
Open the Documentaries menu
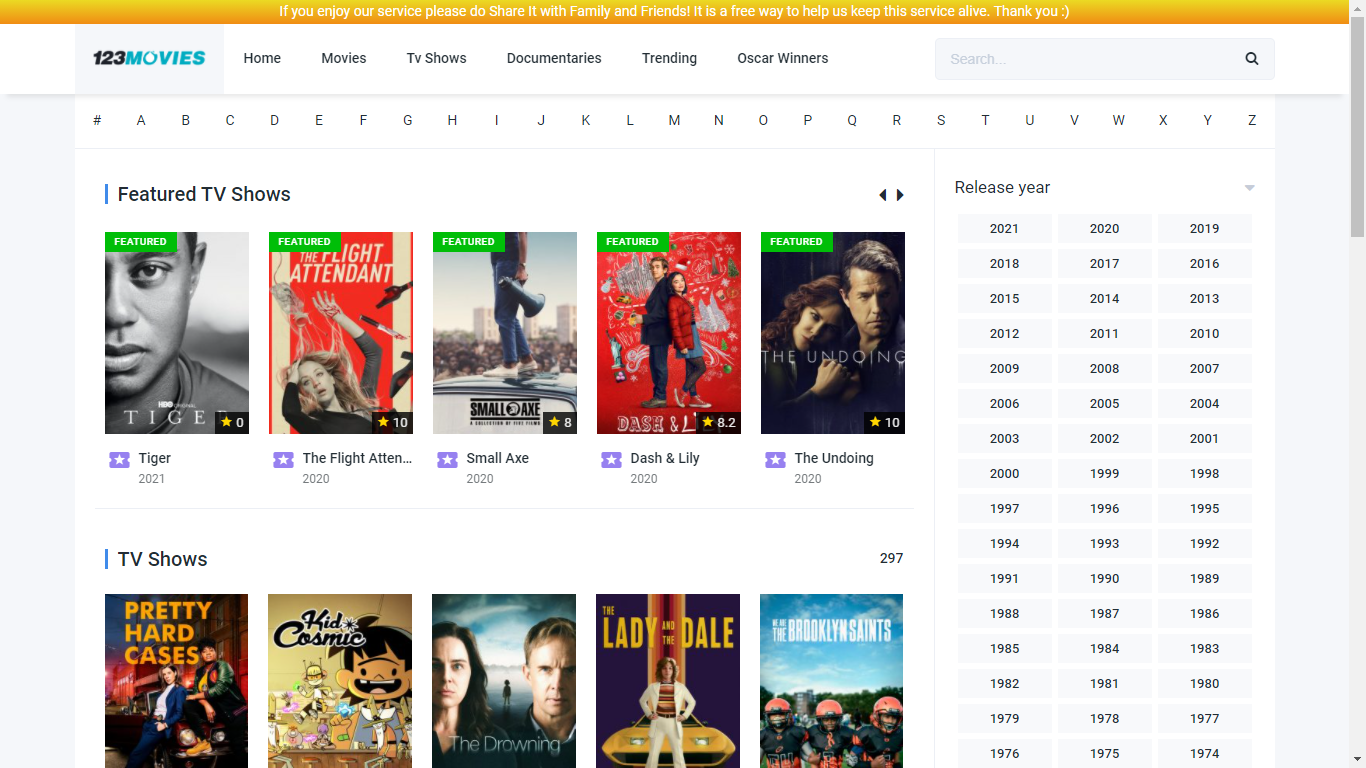click(x=554, y=58)
